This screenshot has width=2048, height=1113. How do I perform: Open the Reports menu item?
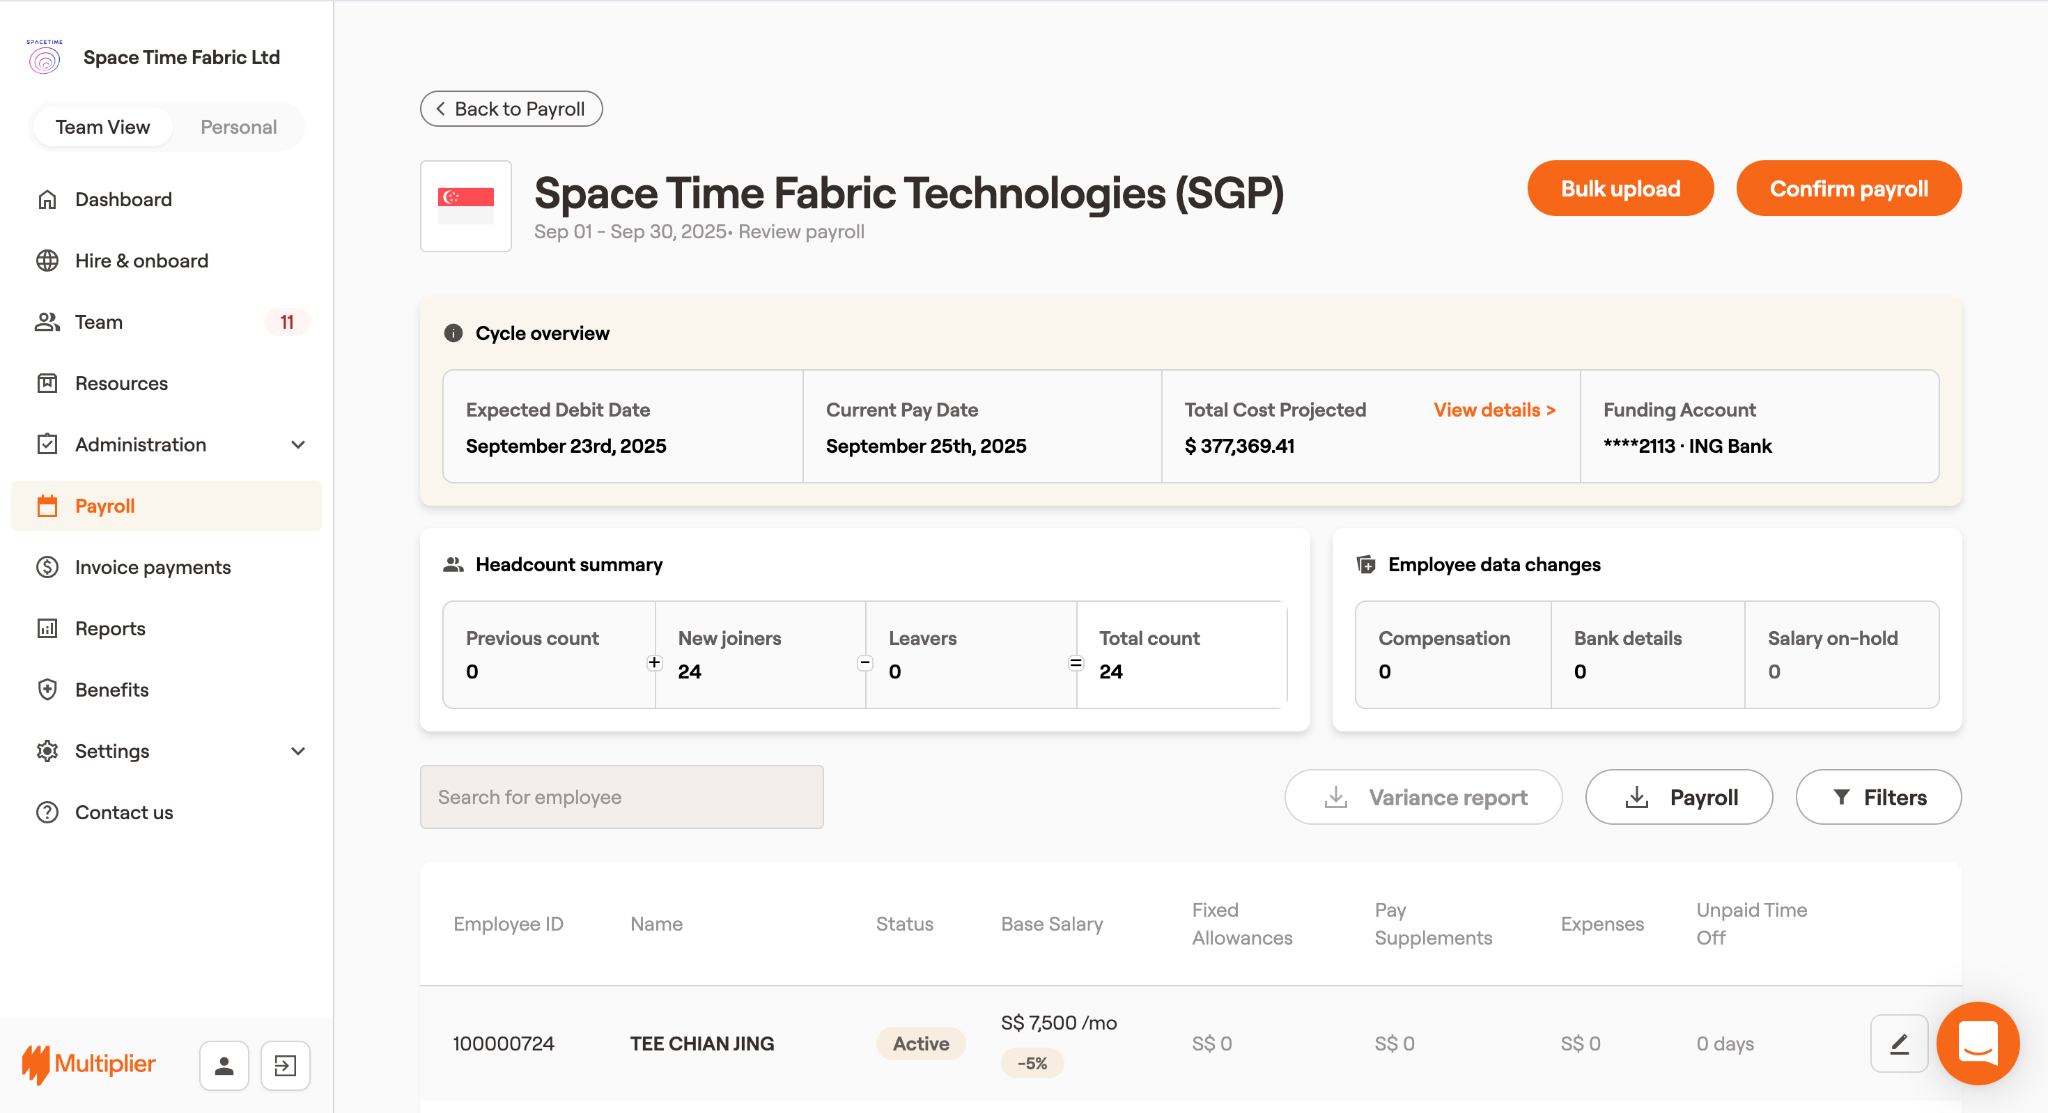tap(110, 628)
